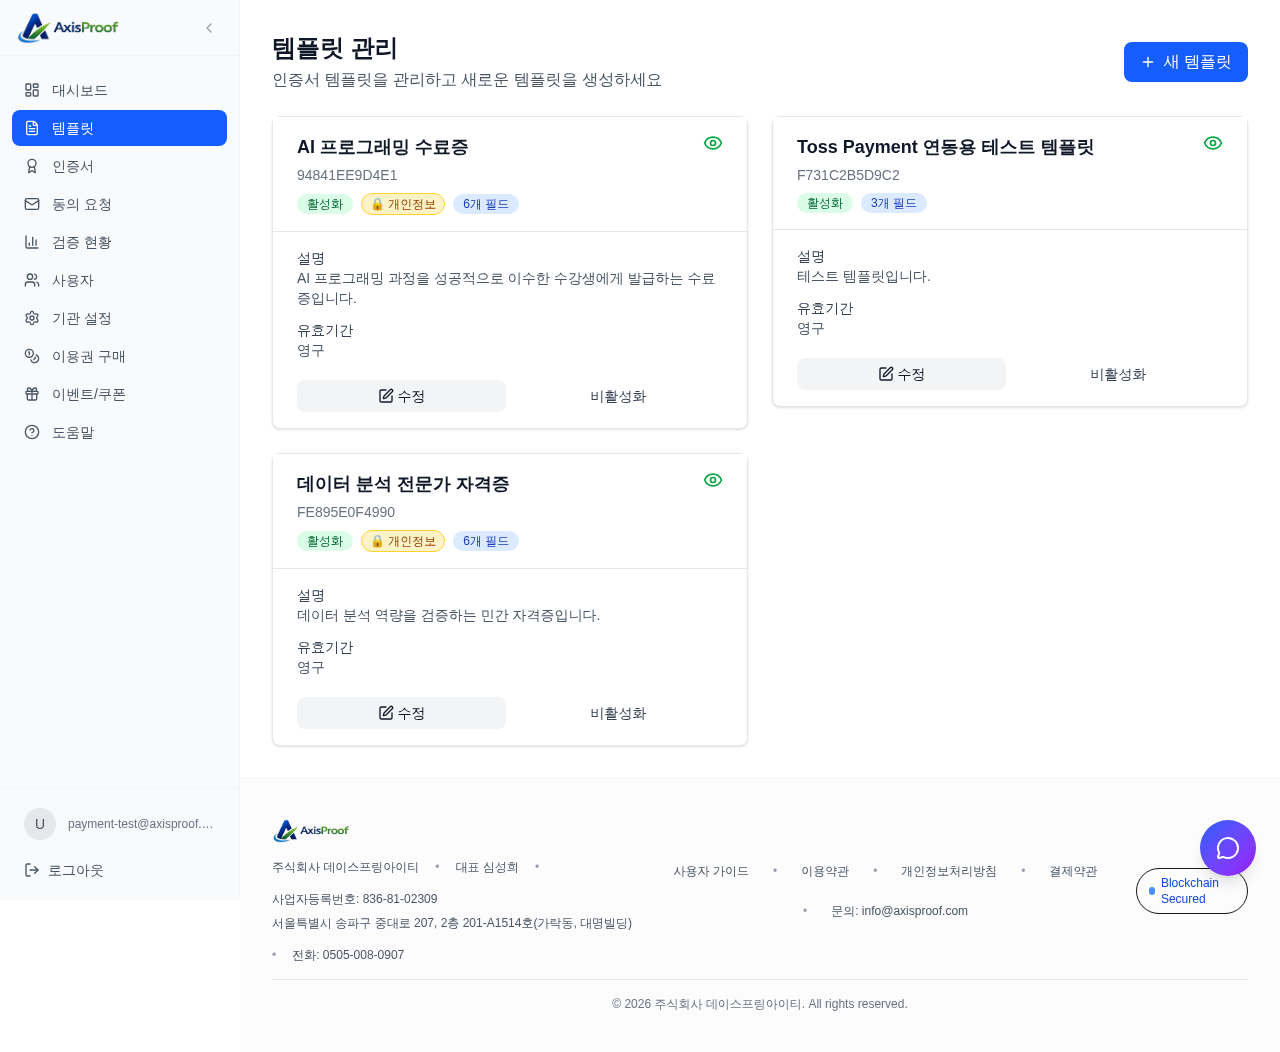Click the 이용권 구매 coins icon
The height and width of the screenshot is (1052, 1280).
tap(32, 356)
